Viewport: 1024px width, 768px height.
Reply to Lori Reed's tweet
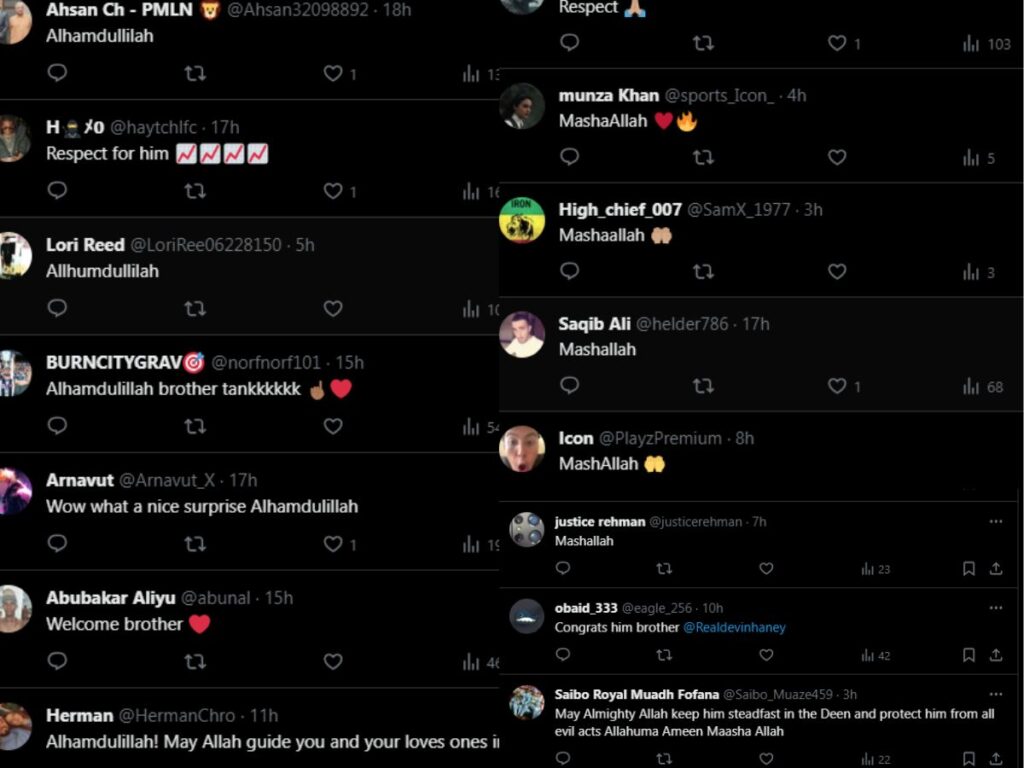[57, 308]
